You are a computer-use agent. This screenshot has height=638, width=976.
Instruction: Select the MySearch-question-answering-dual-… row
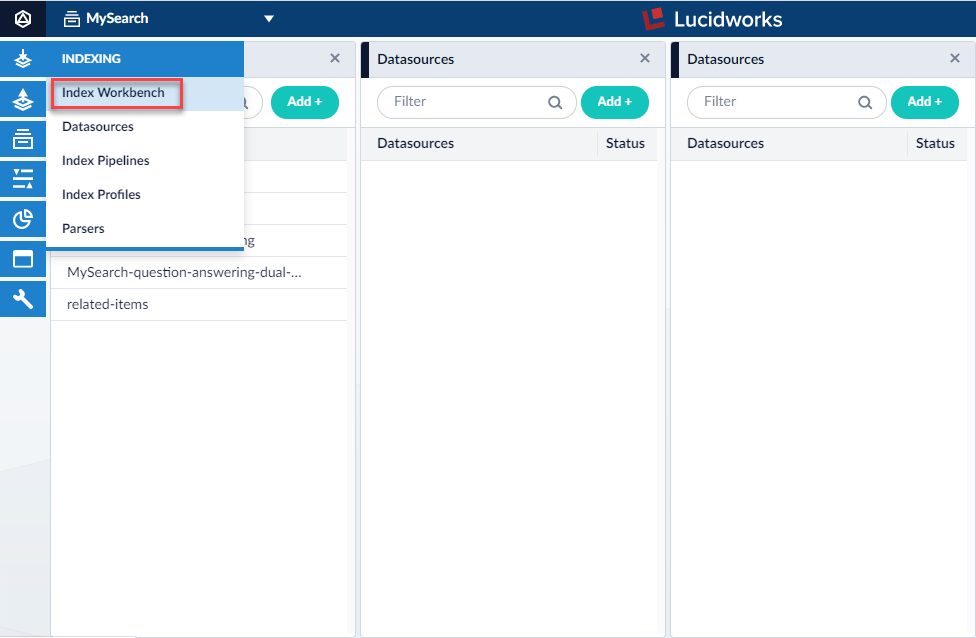199,273
